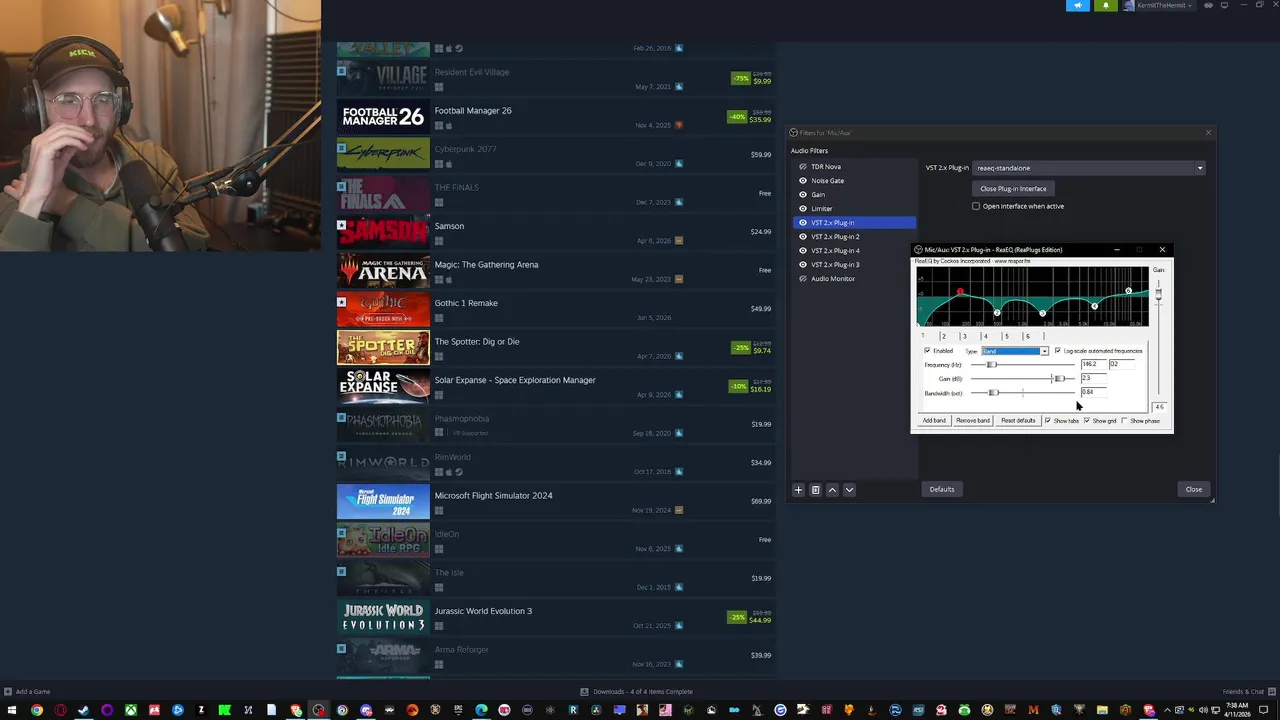Click the Frequency (Hz) slider handle
Viewport: 1280px width, 720px height.
point(992,365)
